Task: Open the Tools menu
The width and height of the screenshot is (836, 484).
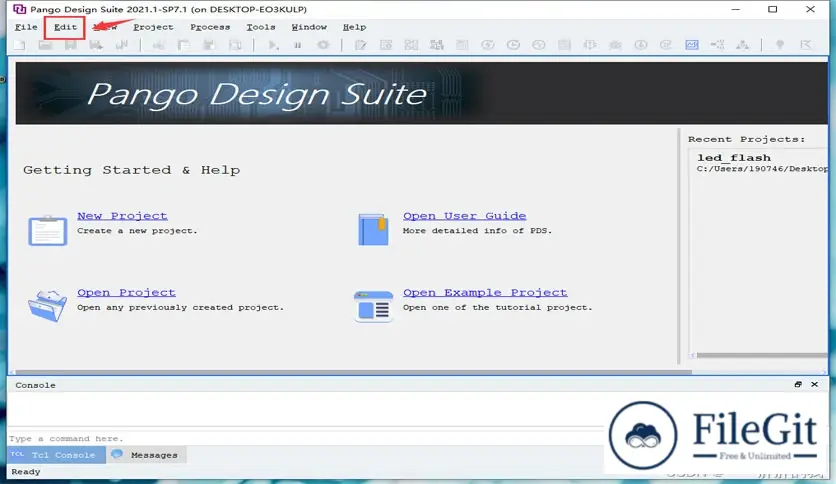Action: pos(261,27)
